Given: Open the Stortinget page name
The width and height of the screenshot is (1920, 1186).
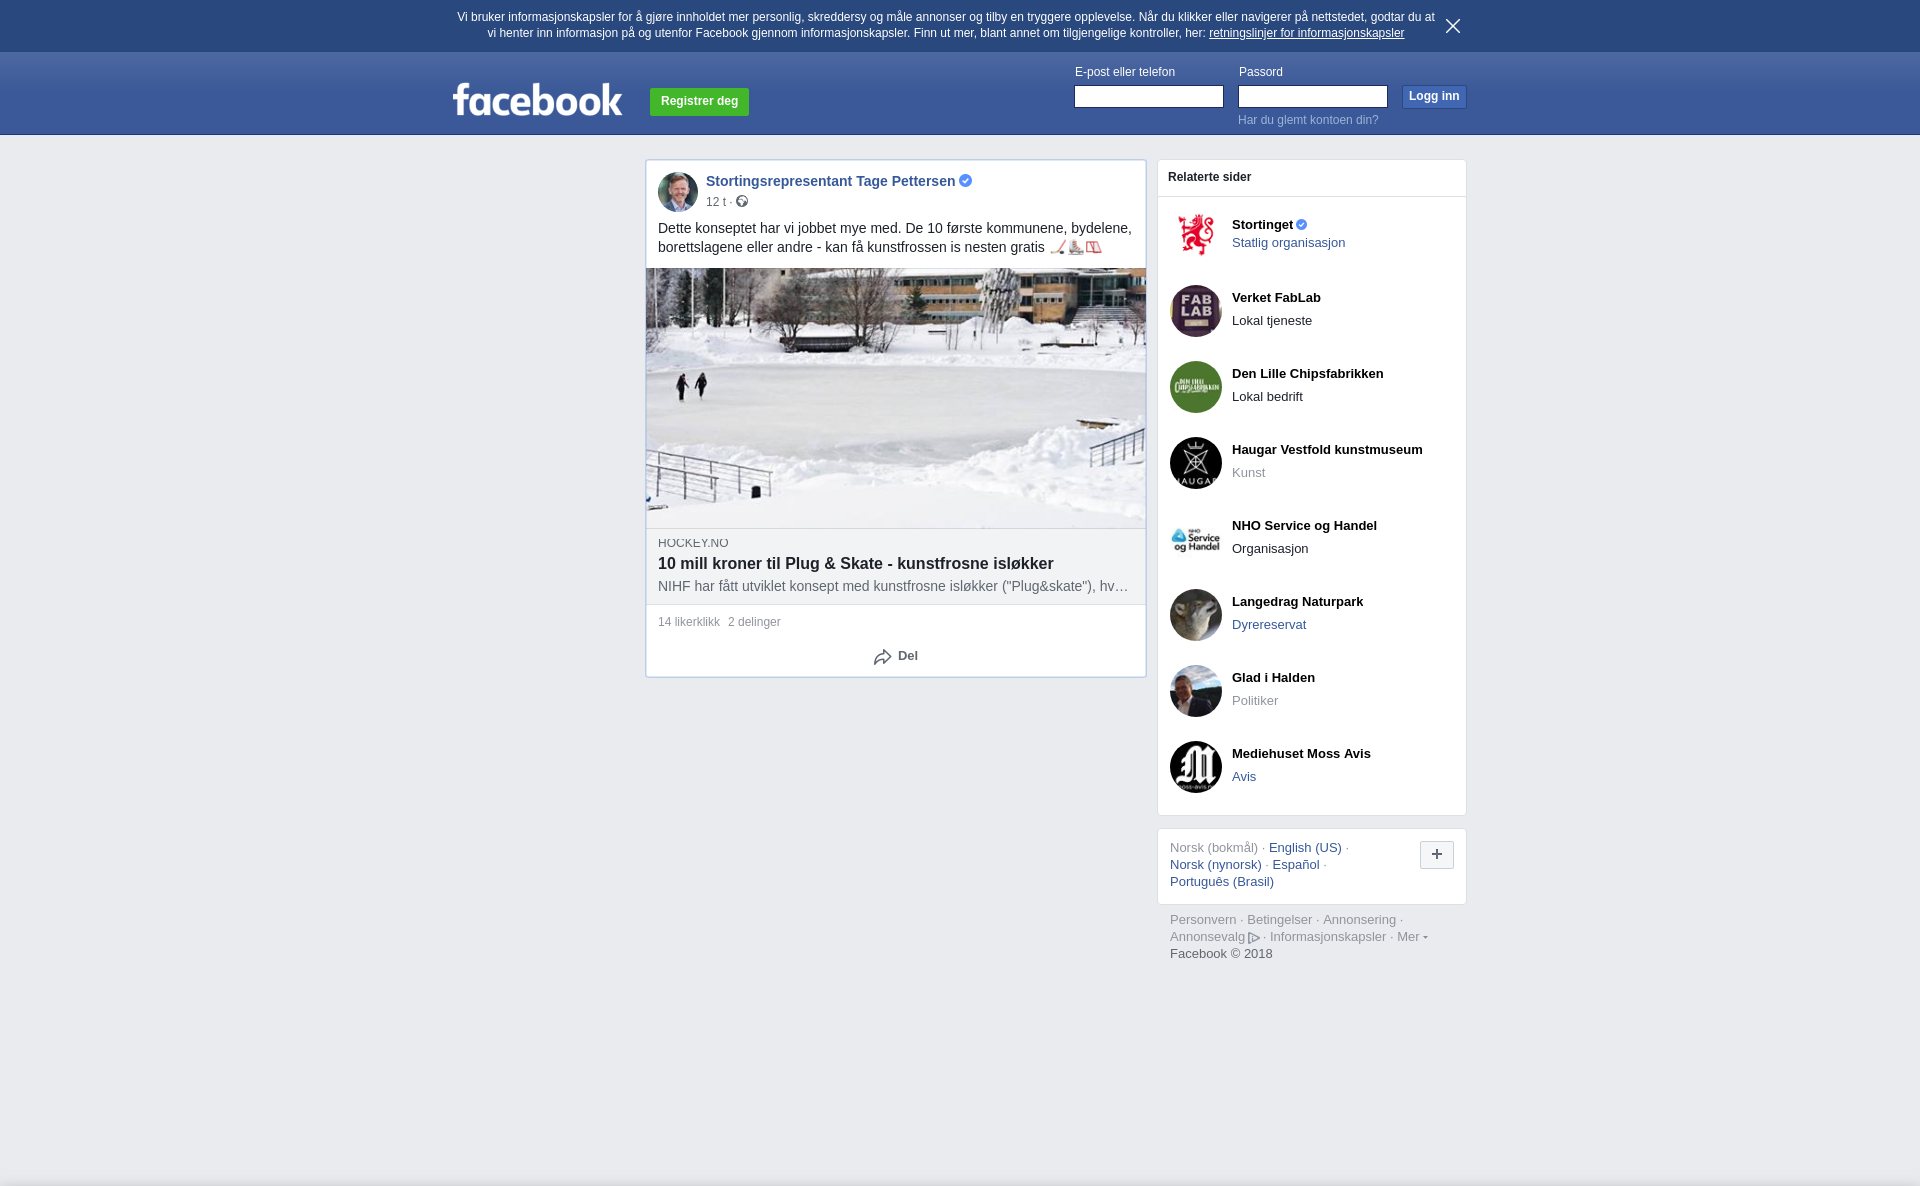Looking at the screenshot, I should click(1262, 225).
